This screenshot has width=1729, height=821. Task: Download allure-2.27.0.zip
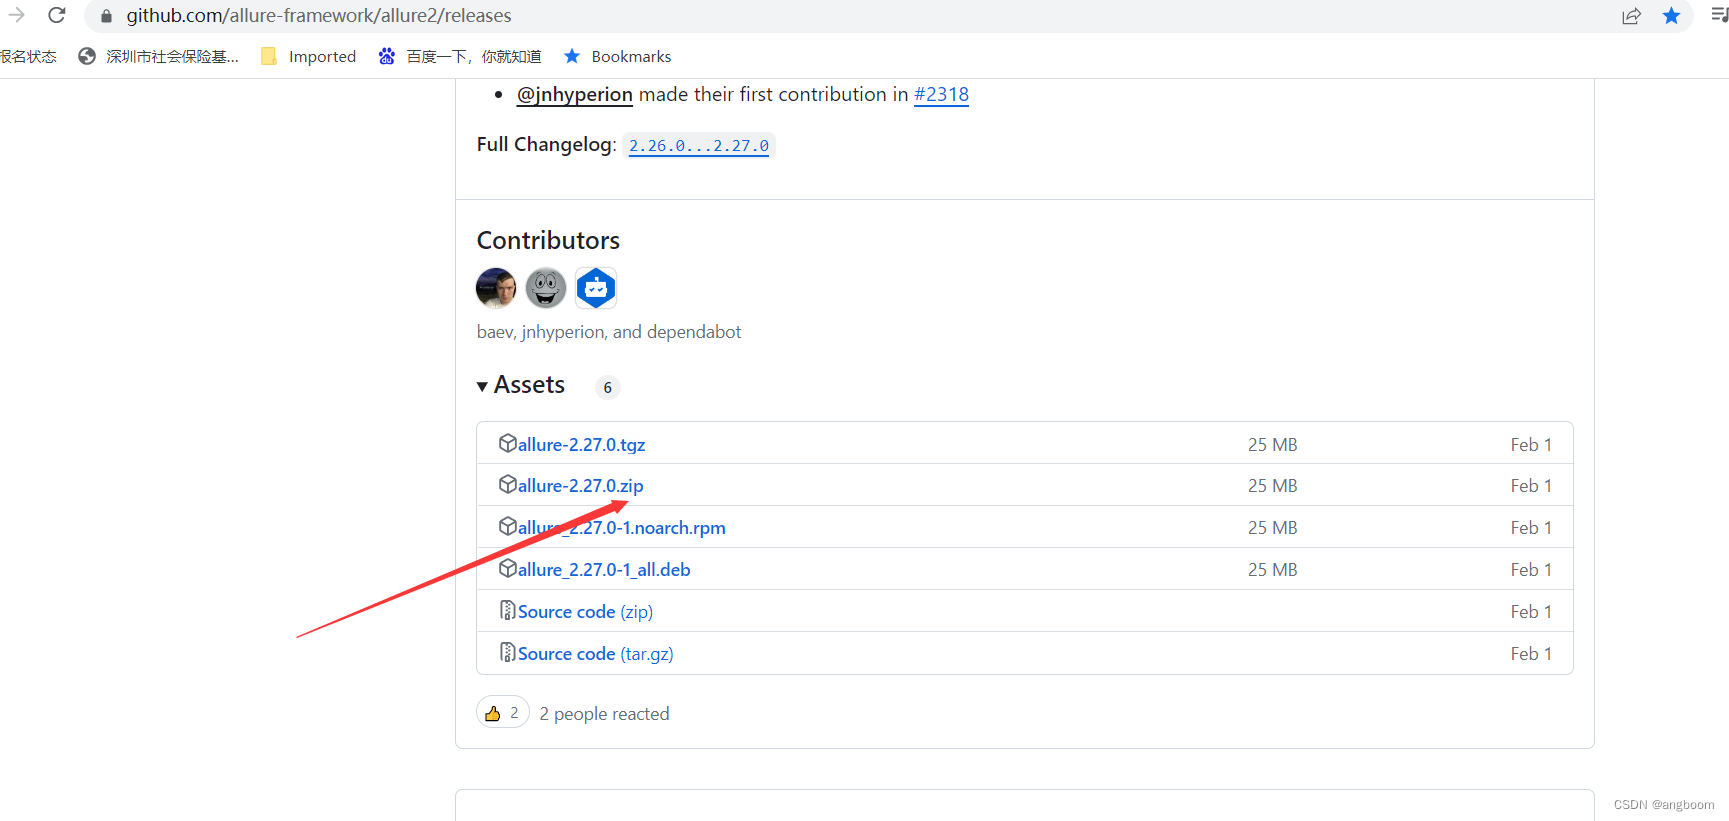click(x=580, y=485)
